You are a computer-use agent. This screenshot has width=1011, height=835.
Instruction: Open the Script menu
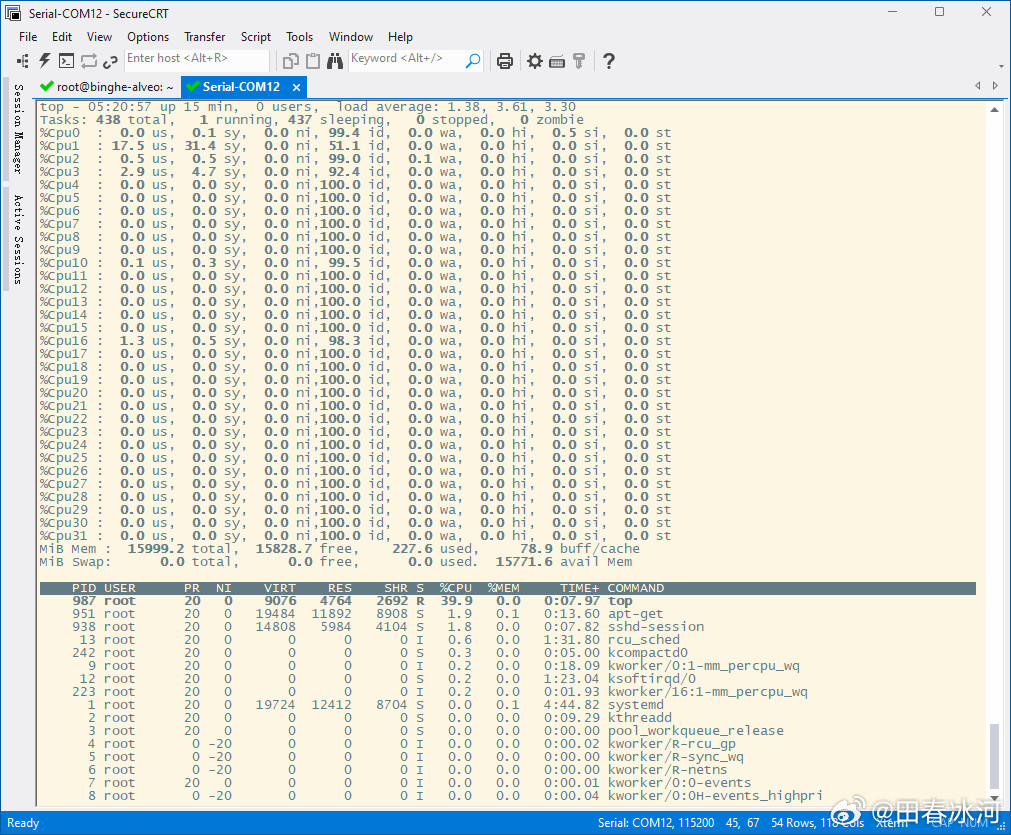pyautogui.click(x=256, y=37)
